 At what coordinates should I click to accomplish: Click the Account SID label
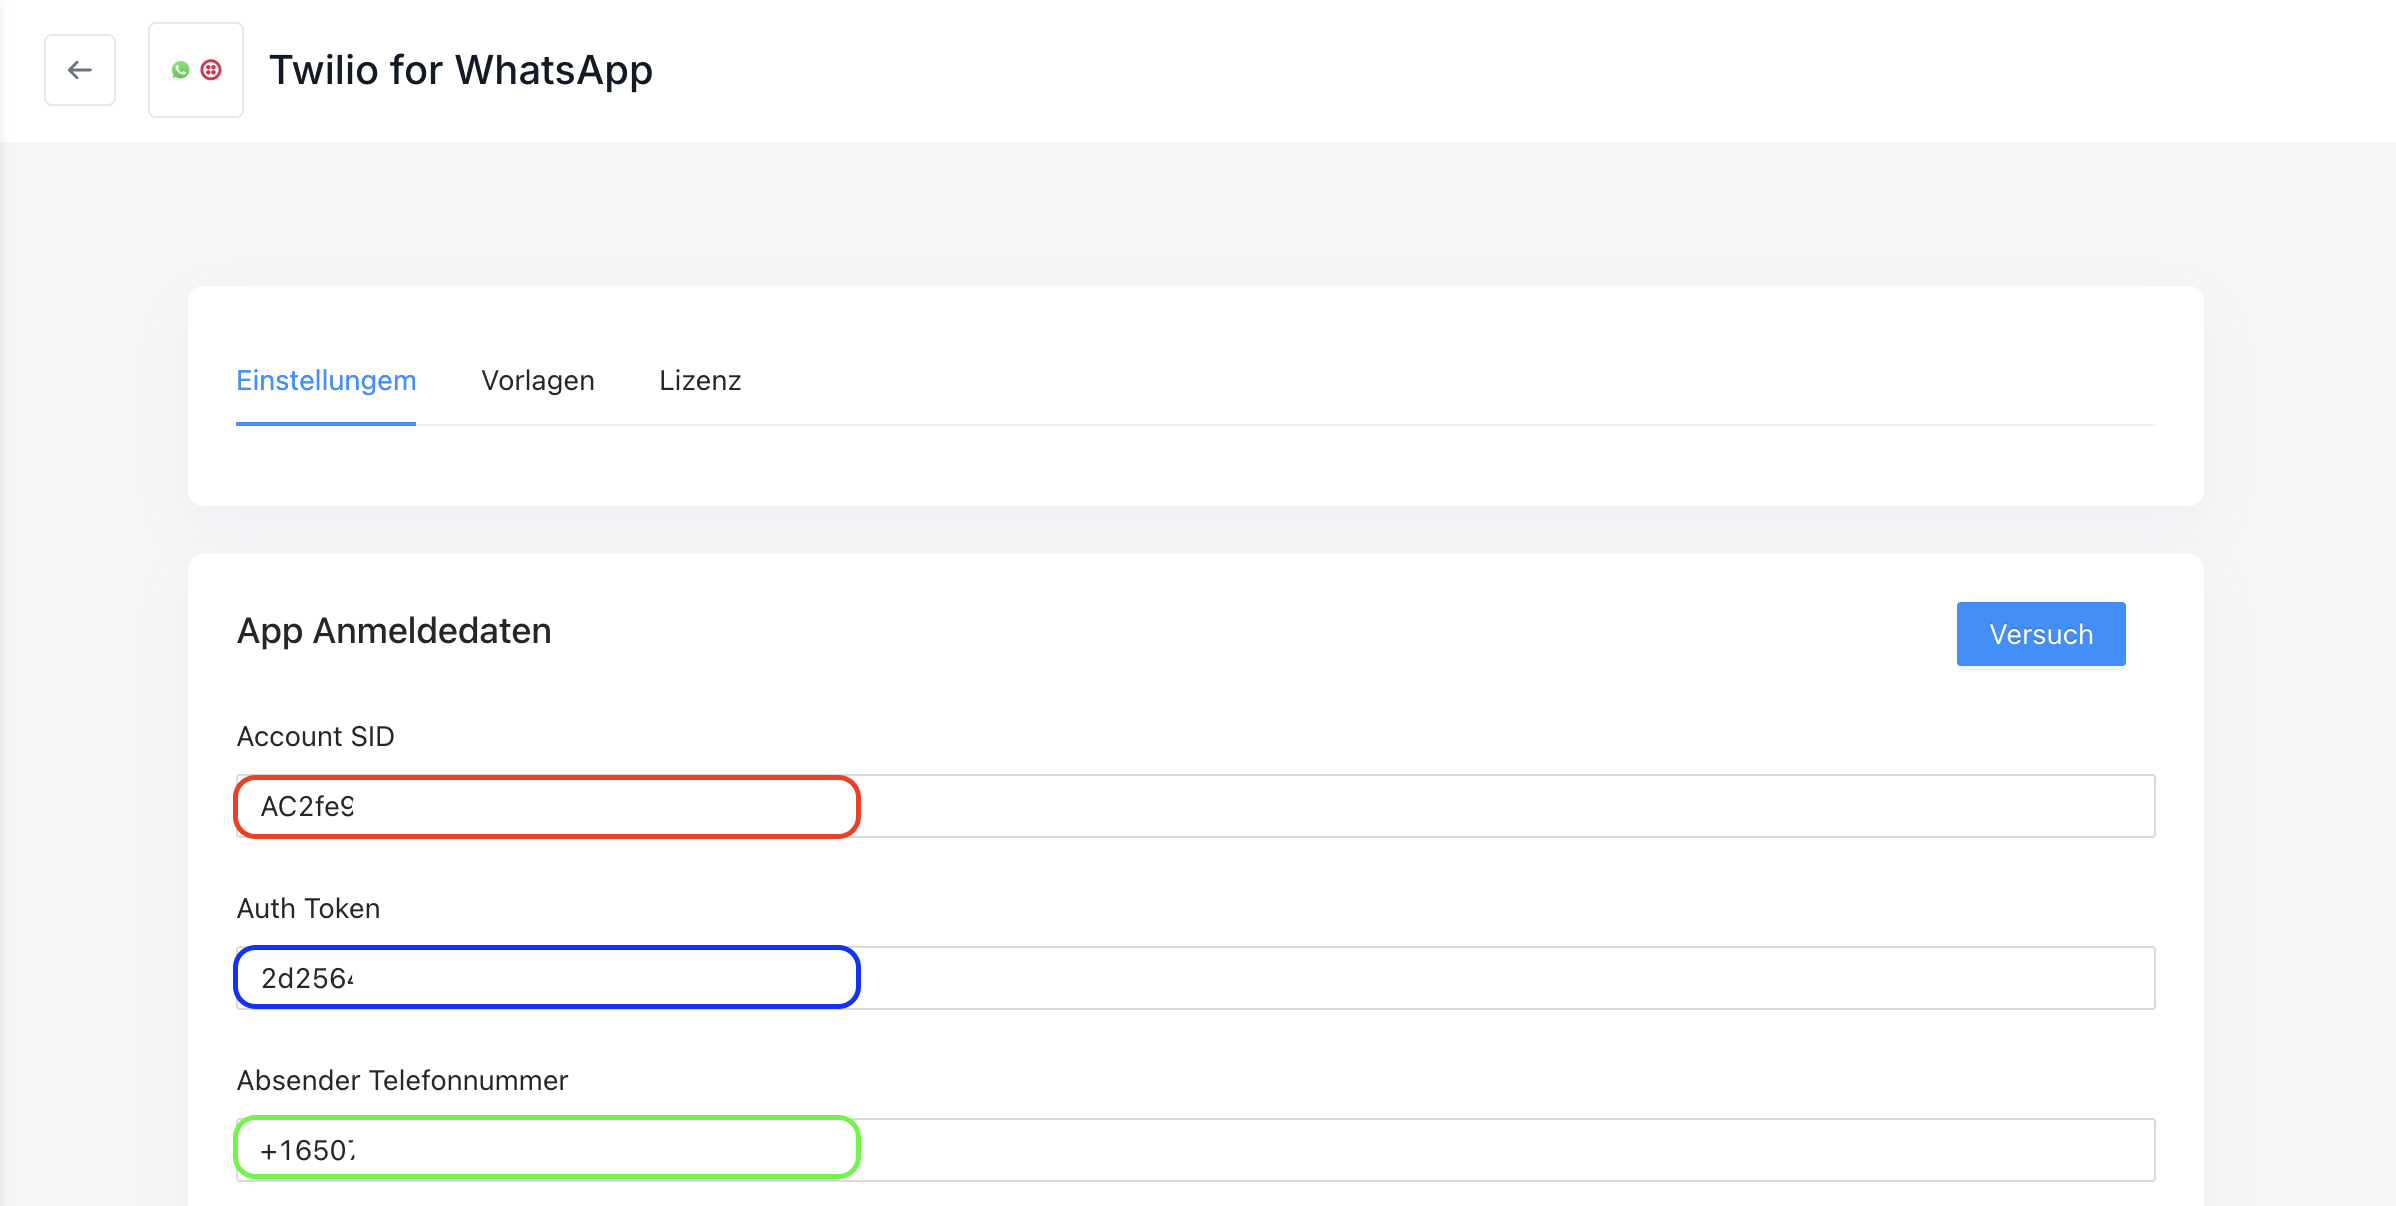(316, 737)
